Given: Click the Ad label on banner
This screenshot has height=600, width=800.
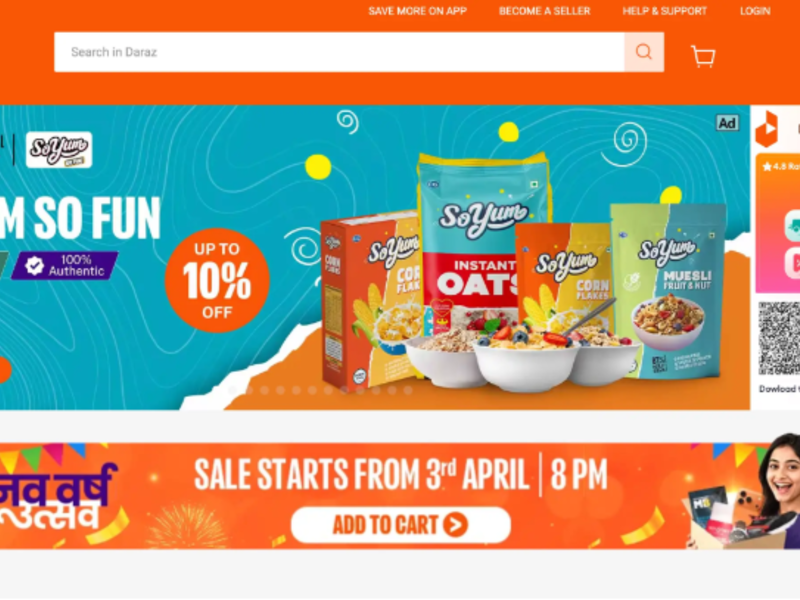Looking at the screenshot, I should (727, 123).
